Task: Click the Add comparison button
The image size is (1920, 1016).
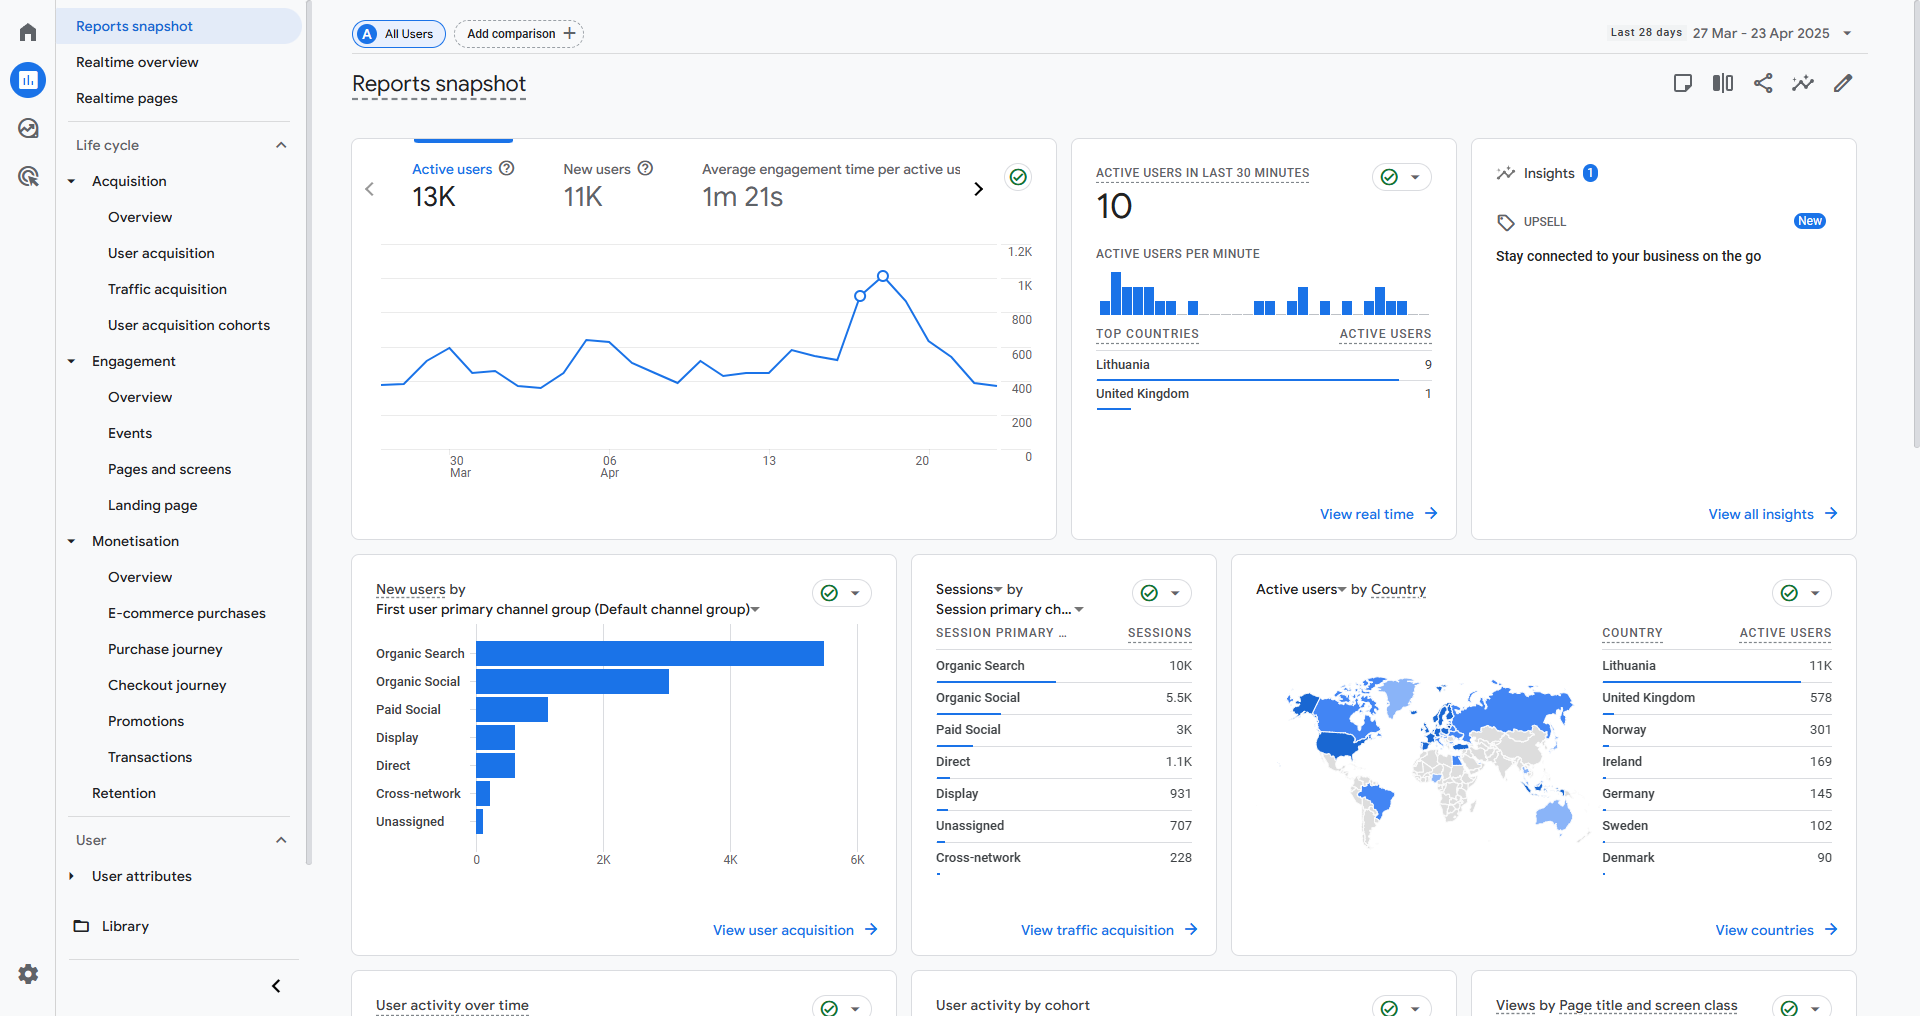Action: pyautogui.click(x=519, y=34)
